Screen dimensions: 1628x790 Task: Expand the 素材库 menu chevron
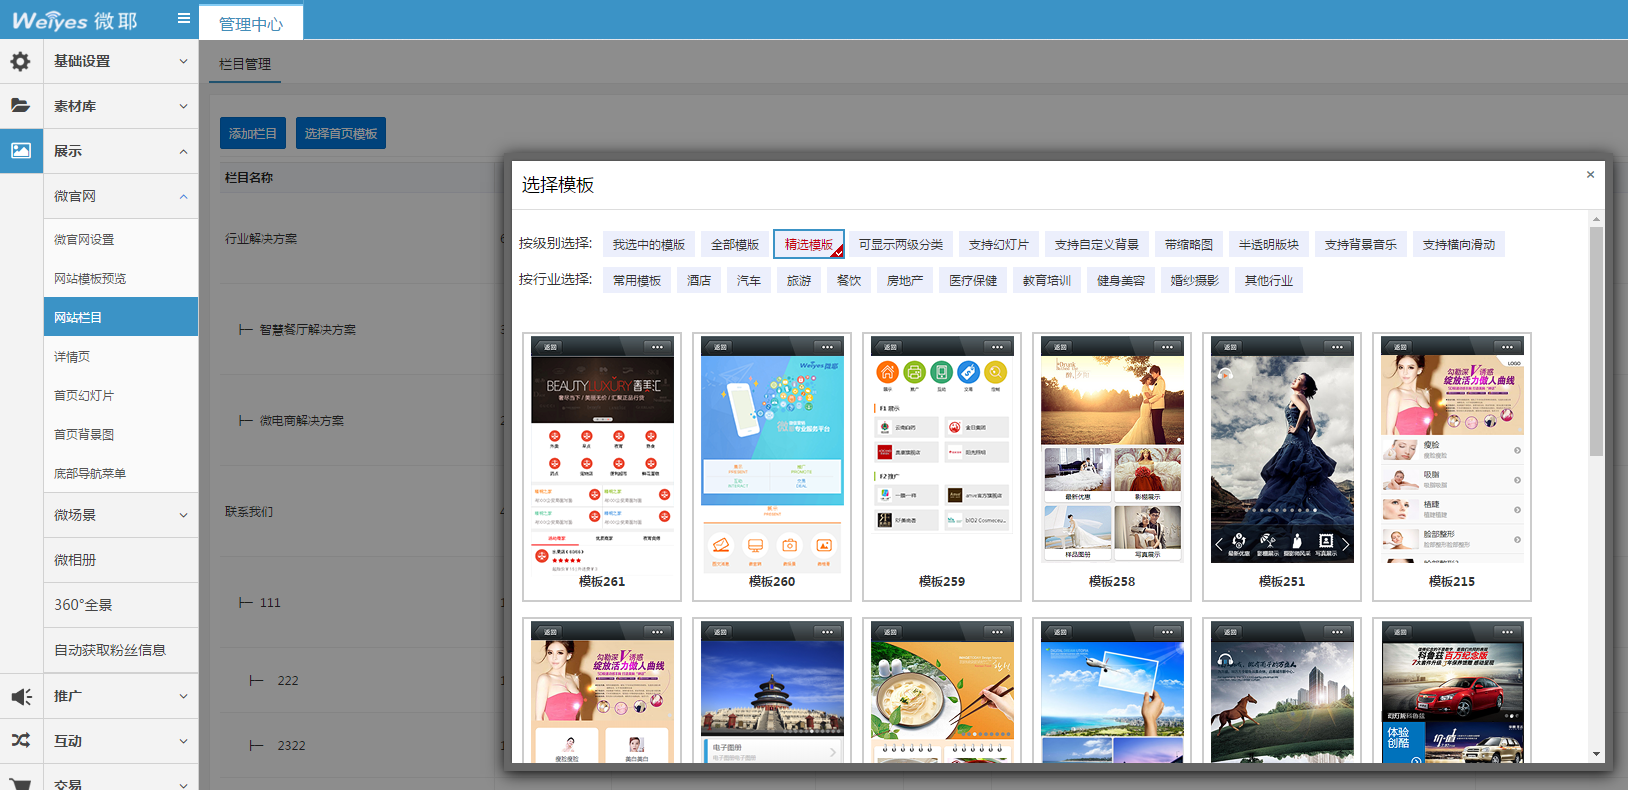183,106
